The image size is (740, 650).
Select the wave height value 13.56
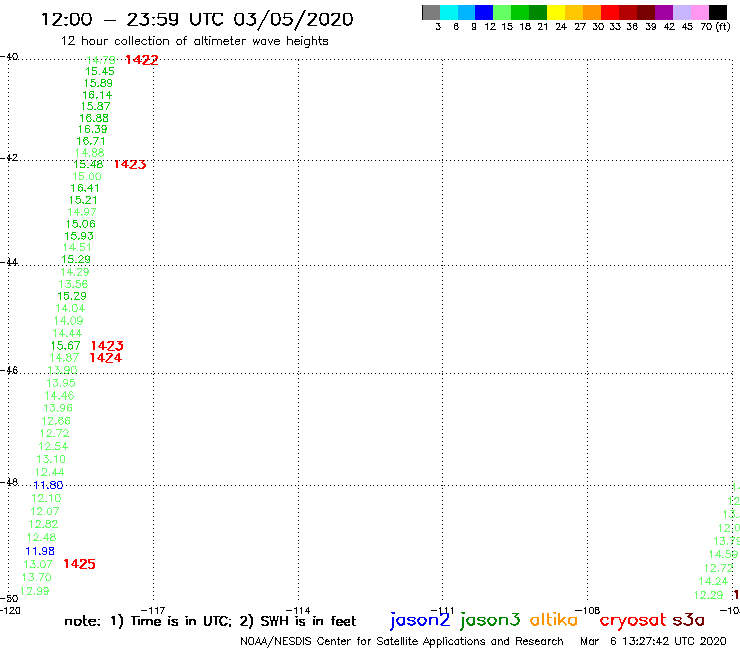click(x=73, y=284)
